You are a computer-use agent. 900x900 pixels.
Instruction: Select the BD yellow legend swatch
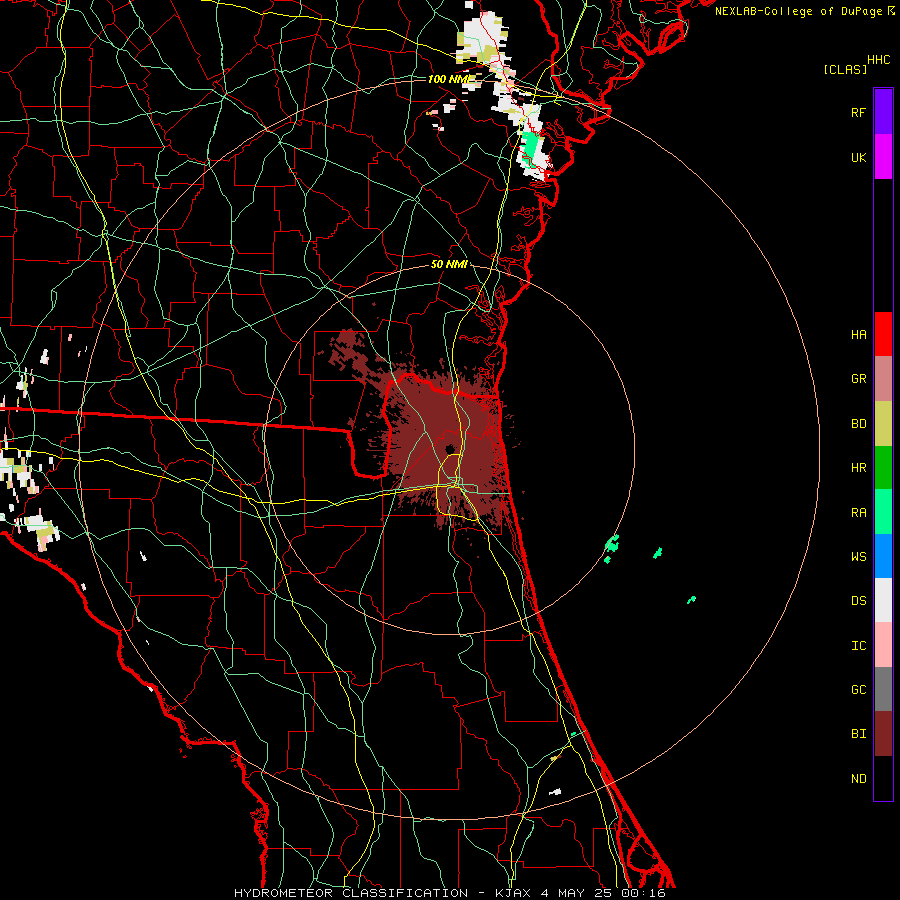(883, 424)
